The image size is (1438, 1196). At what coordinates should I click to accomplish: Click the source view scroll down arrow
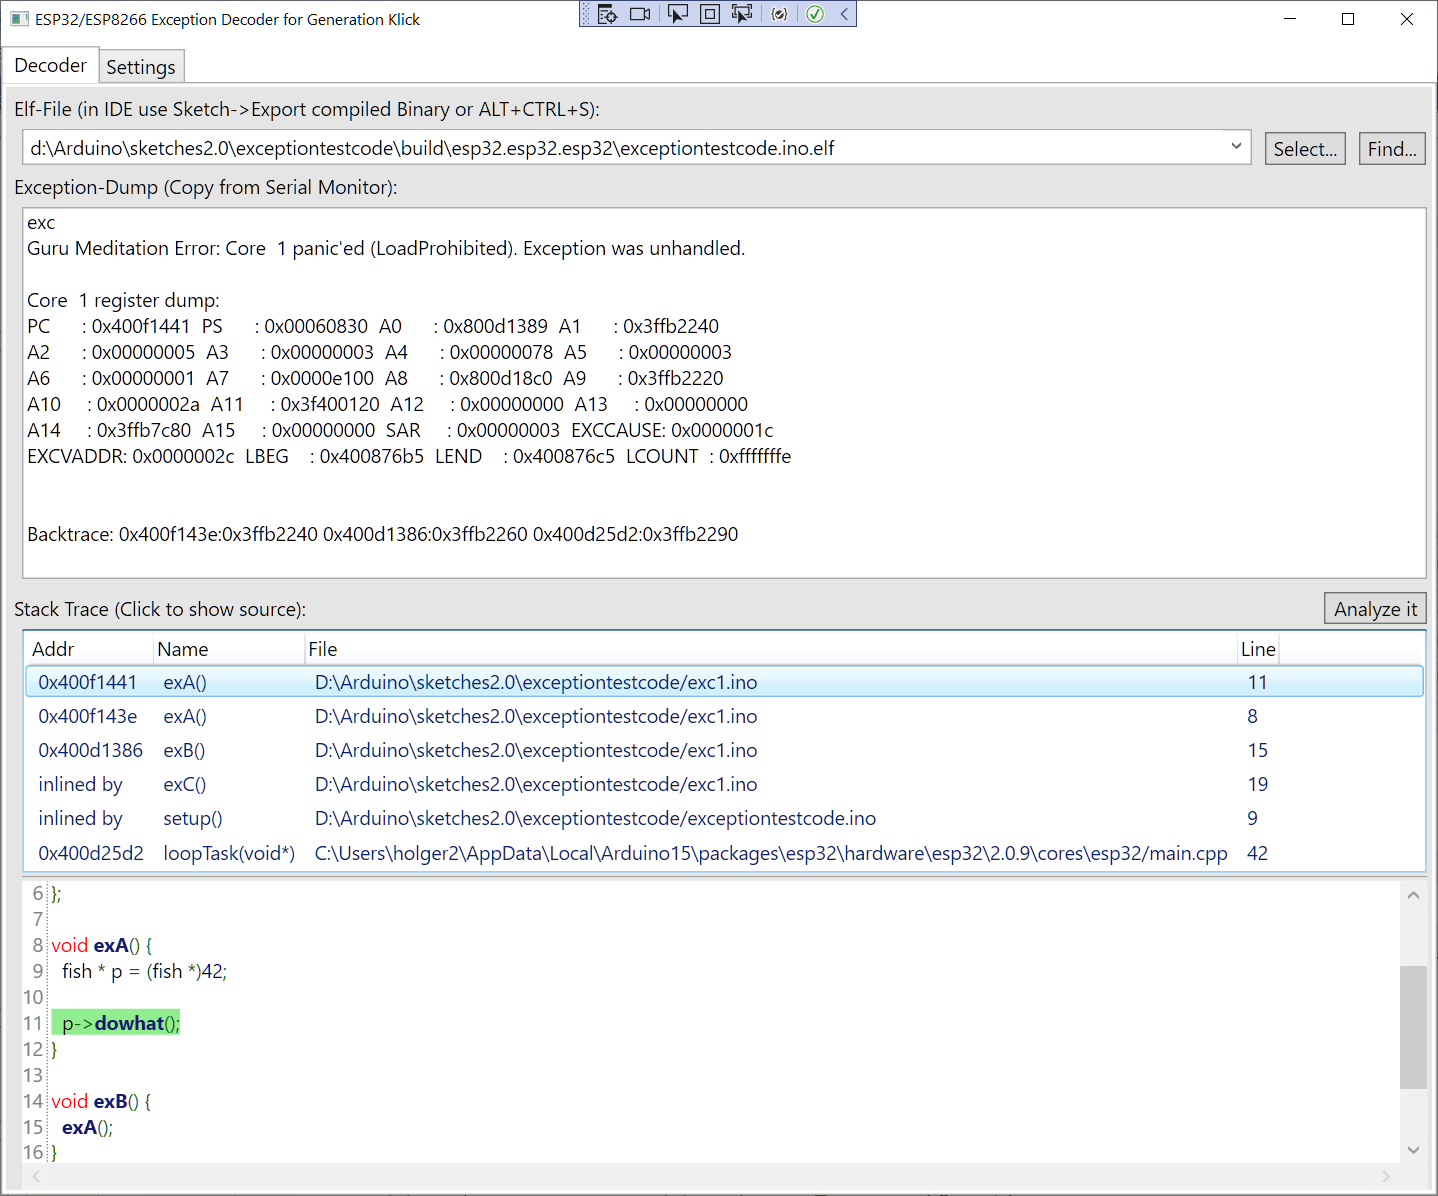click(x=1413, y=1150)
